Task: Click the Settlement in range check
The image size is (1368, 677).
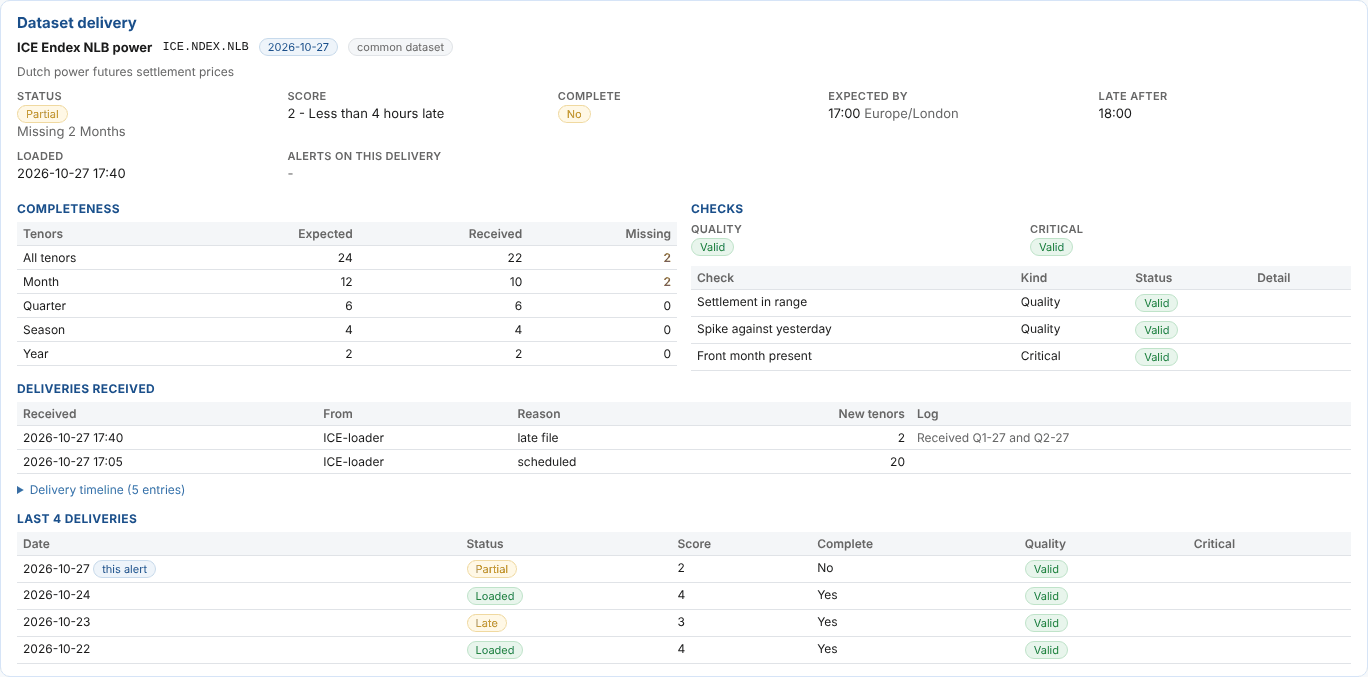Action: click(752, 302)
